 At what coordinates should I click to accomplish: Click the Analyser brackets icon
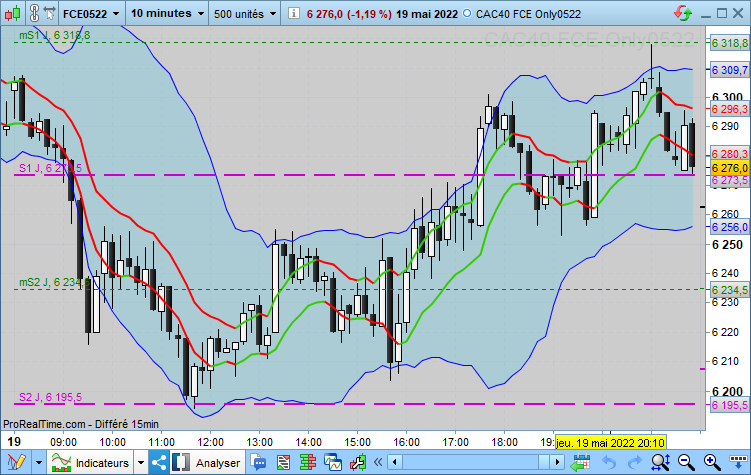pos(181,462)
